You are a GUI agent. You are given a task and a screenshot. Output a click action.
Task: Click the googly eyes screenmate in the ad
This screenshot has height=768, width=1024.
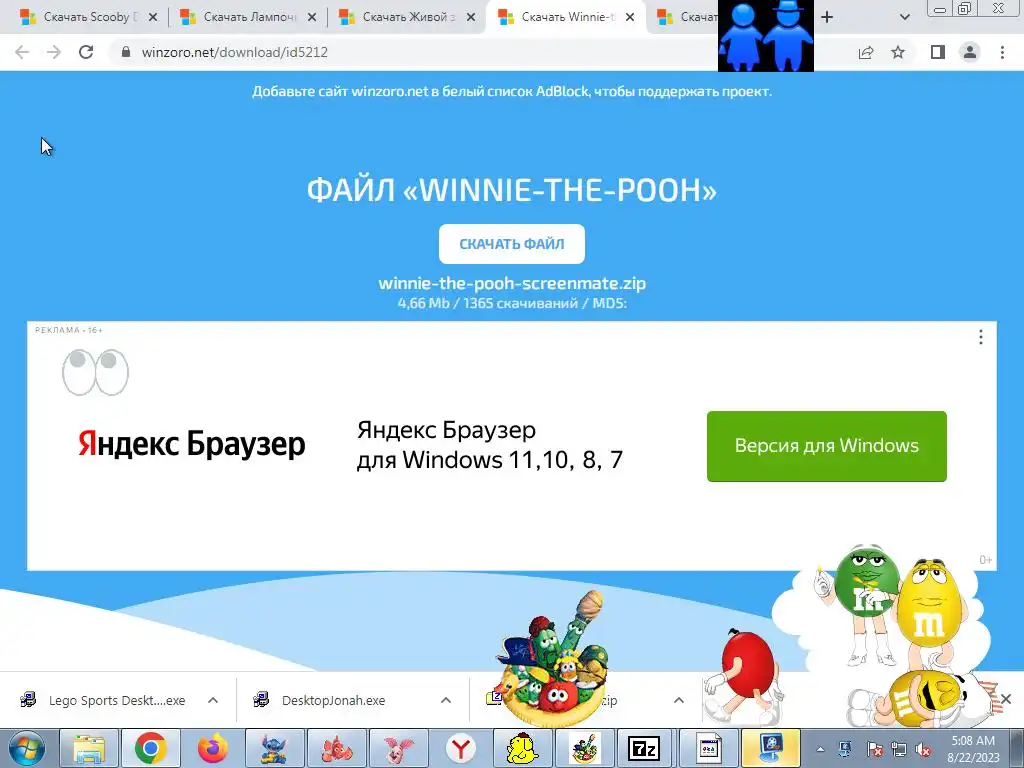pos(95,372)
